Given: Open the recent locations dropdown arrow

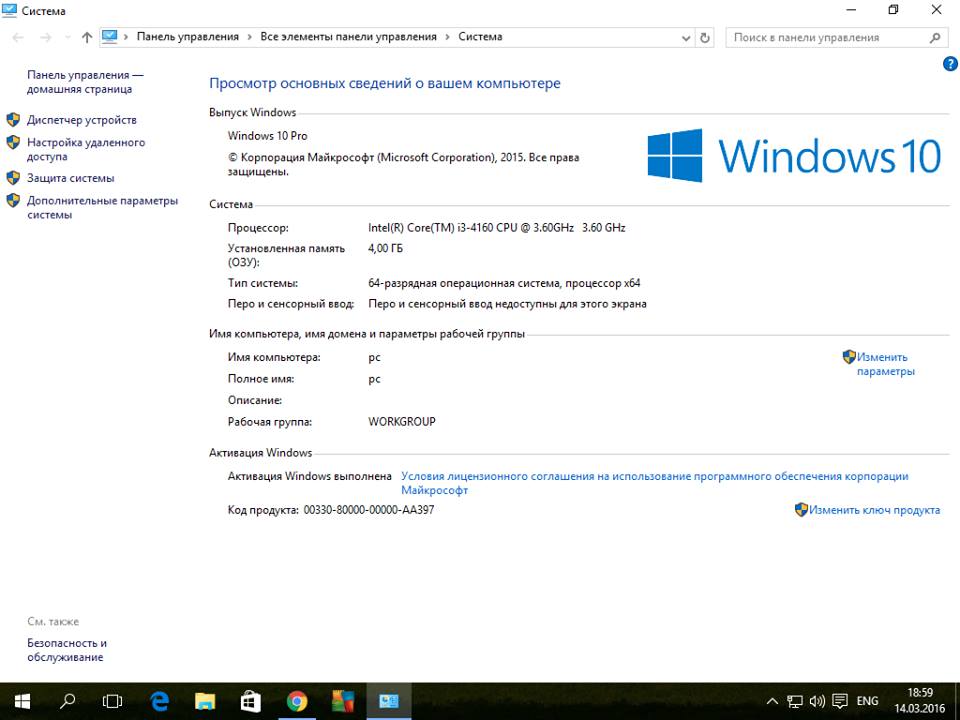Looking at the screenshot, I should coord(67,37).
